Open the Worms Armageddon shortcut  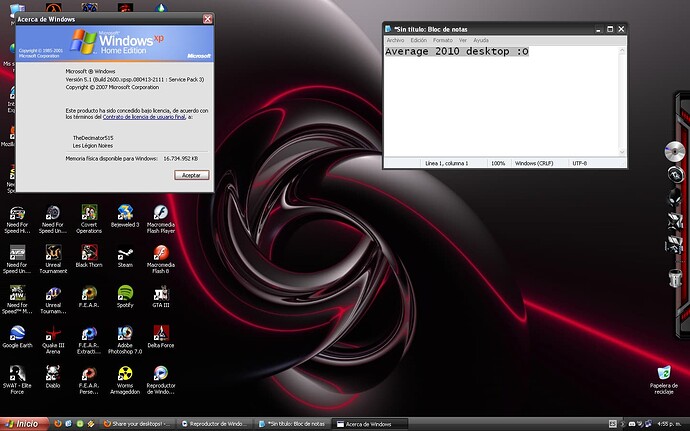tap(125, 372)
